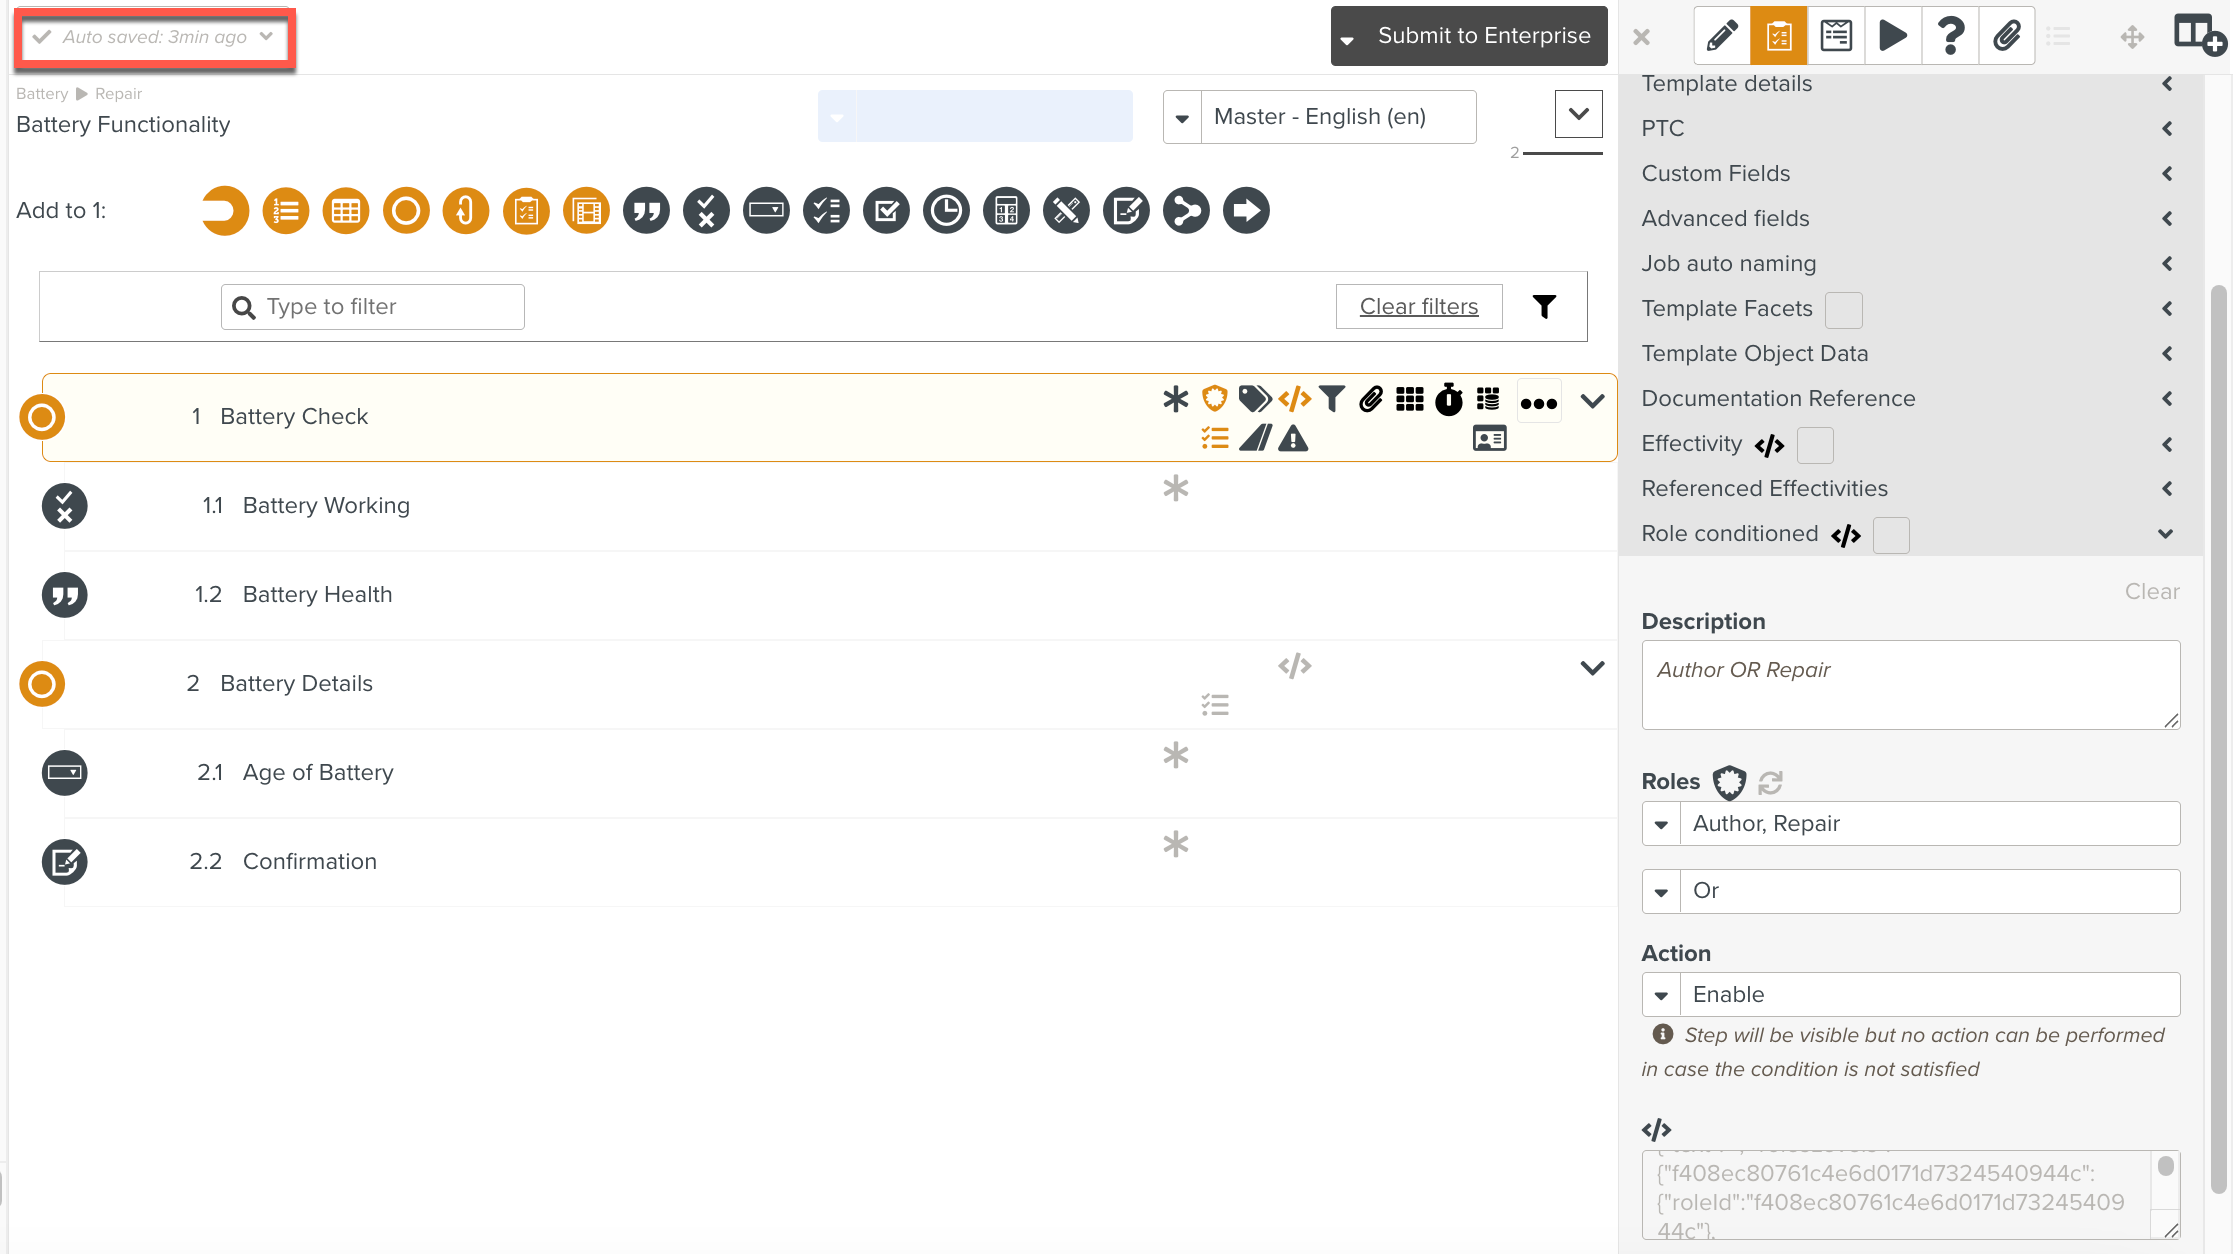Viewport: 2234px width, 1254px height.
Task: Expand the Battery Details step chevron
Action: point(1592,668)
